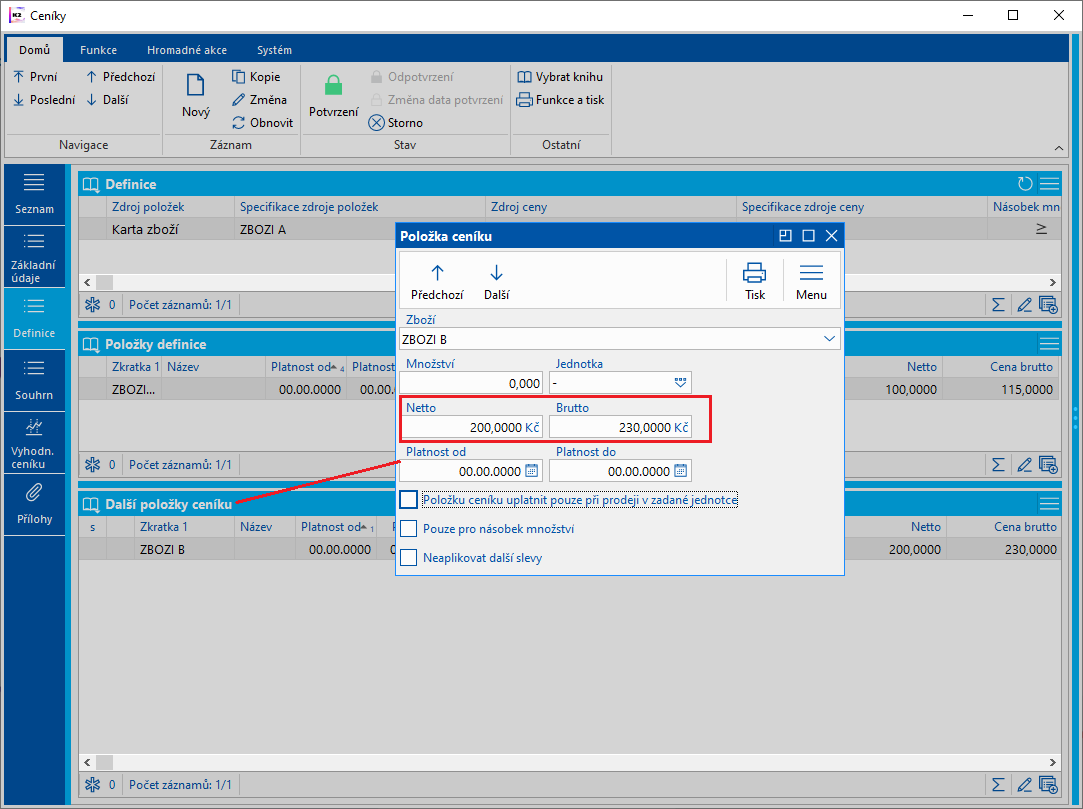Viewport: 1083px width, 809px height.
Task: Sort by Zdroj položek column header
Action: click(170, 207)
